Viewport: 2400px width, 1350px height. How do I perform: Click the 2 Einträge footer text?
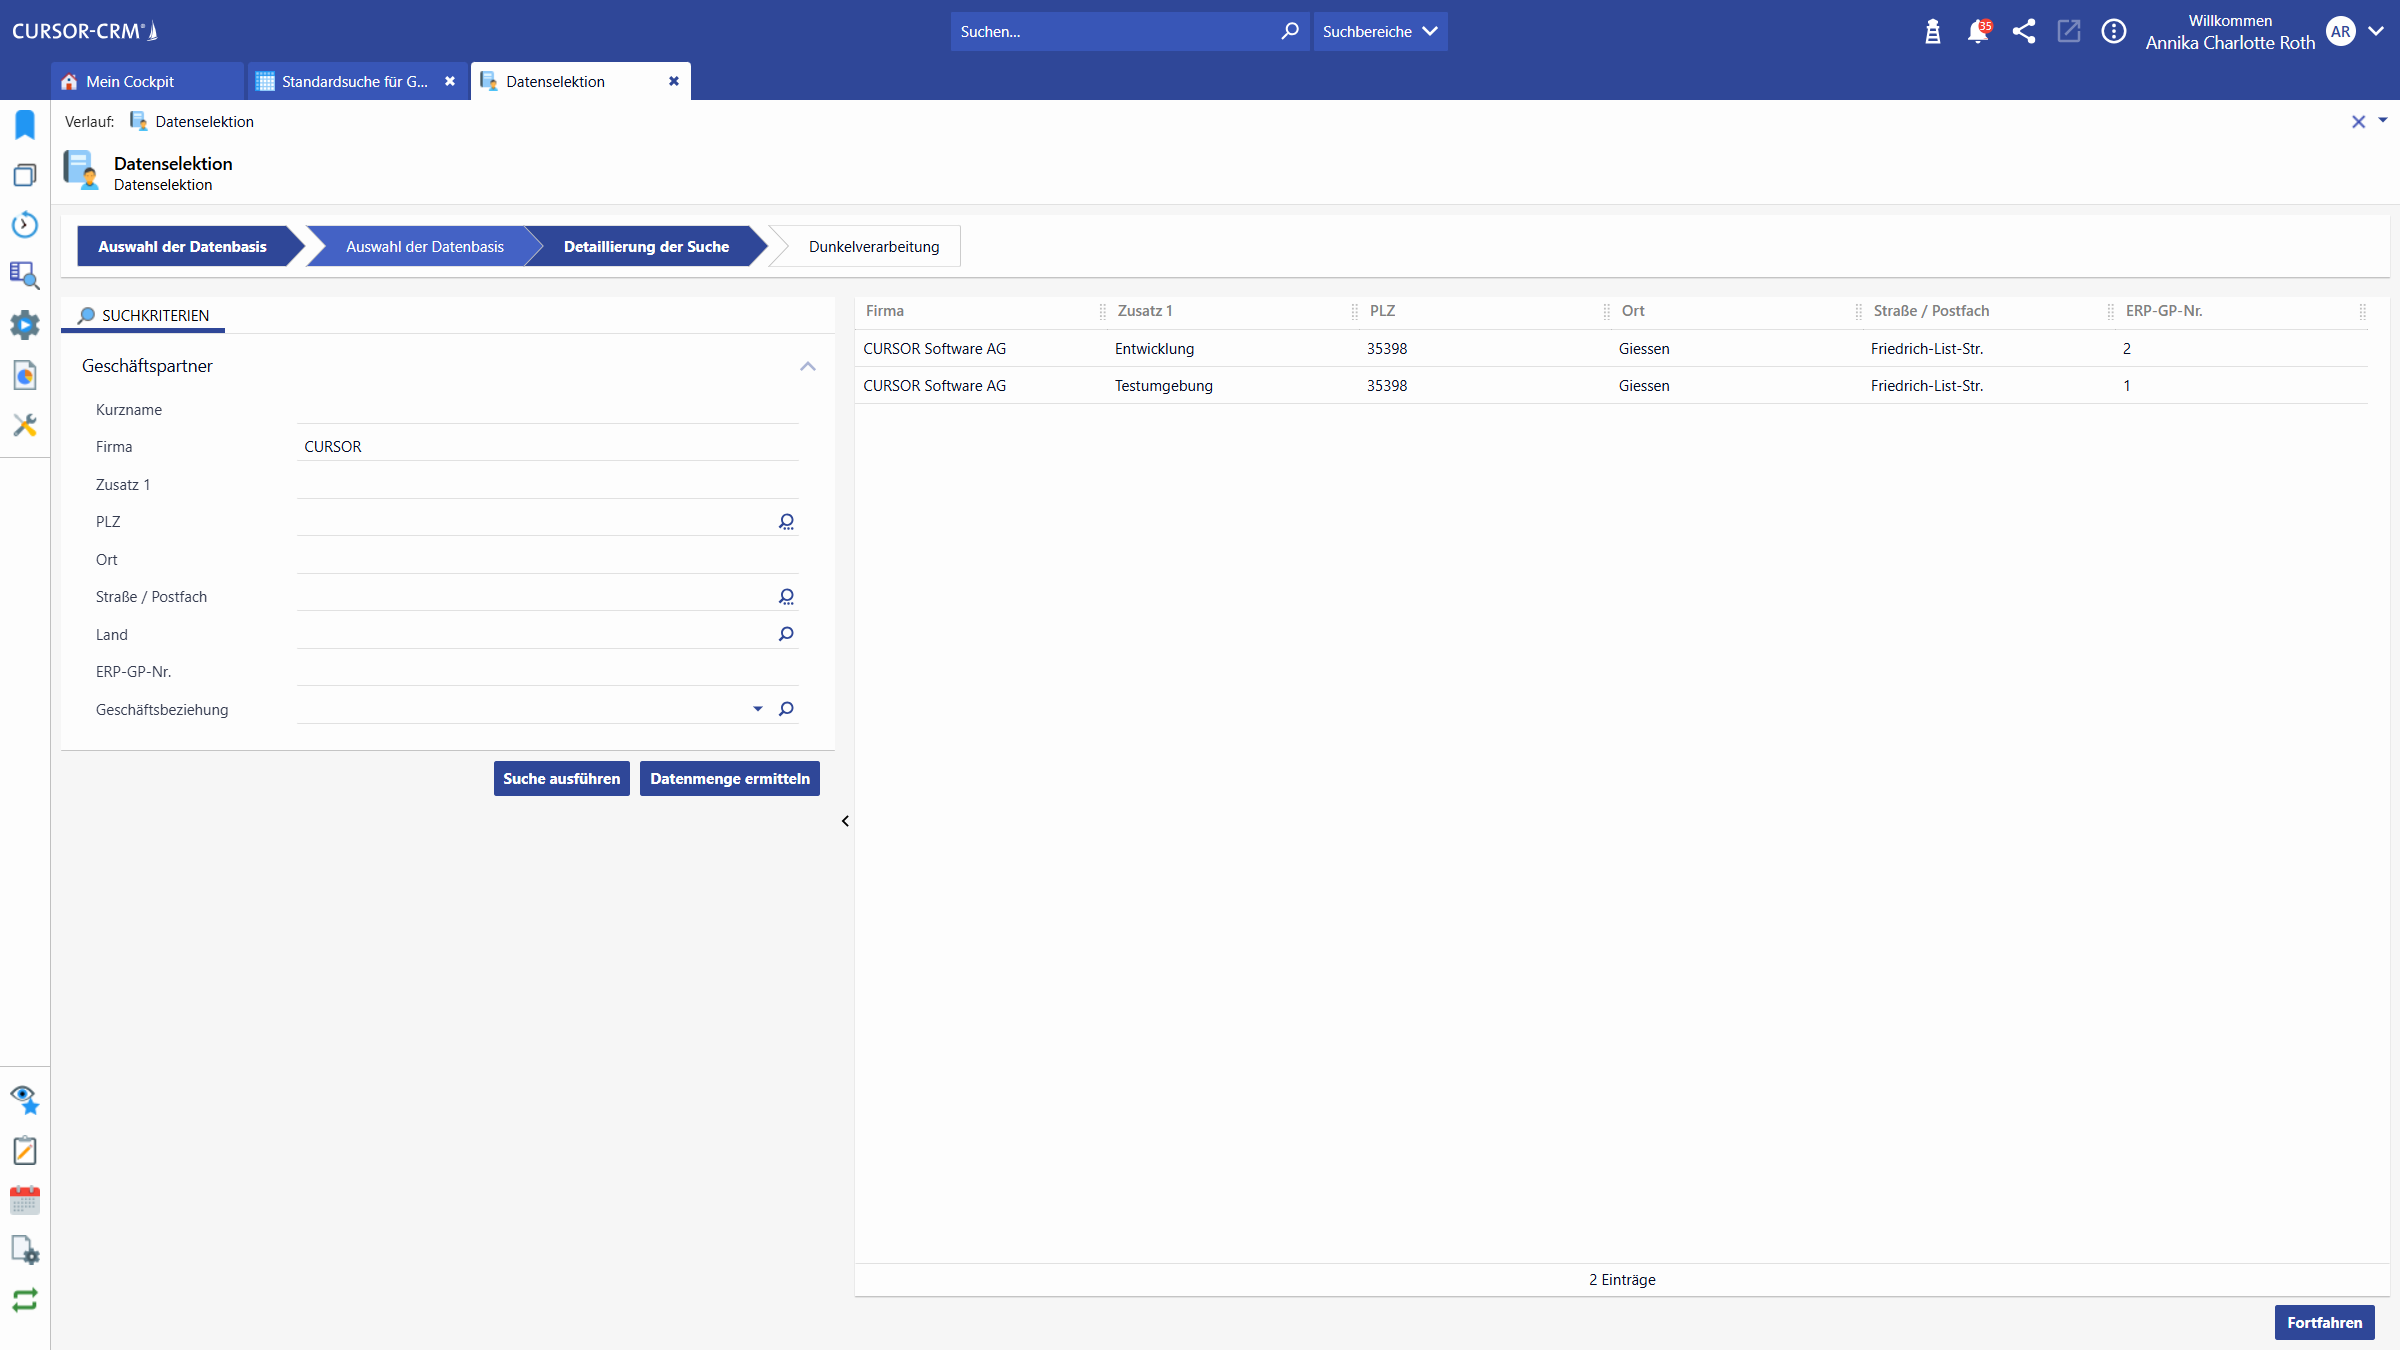(x=1622, y=1280)
